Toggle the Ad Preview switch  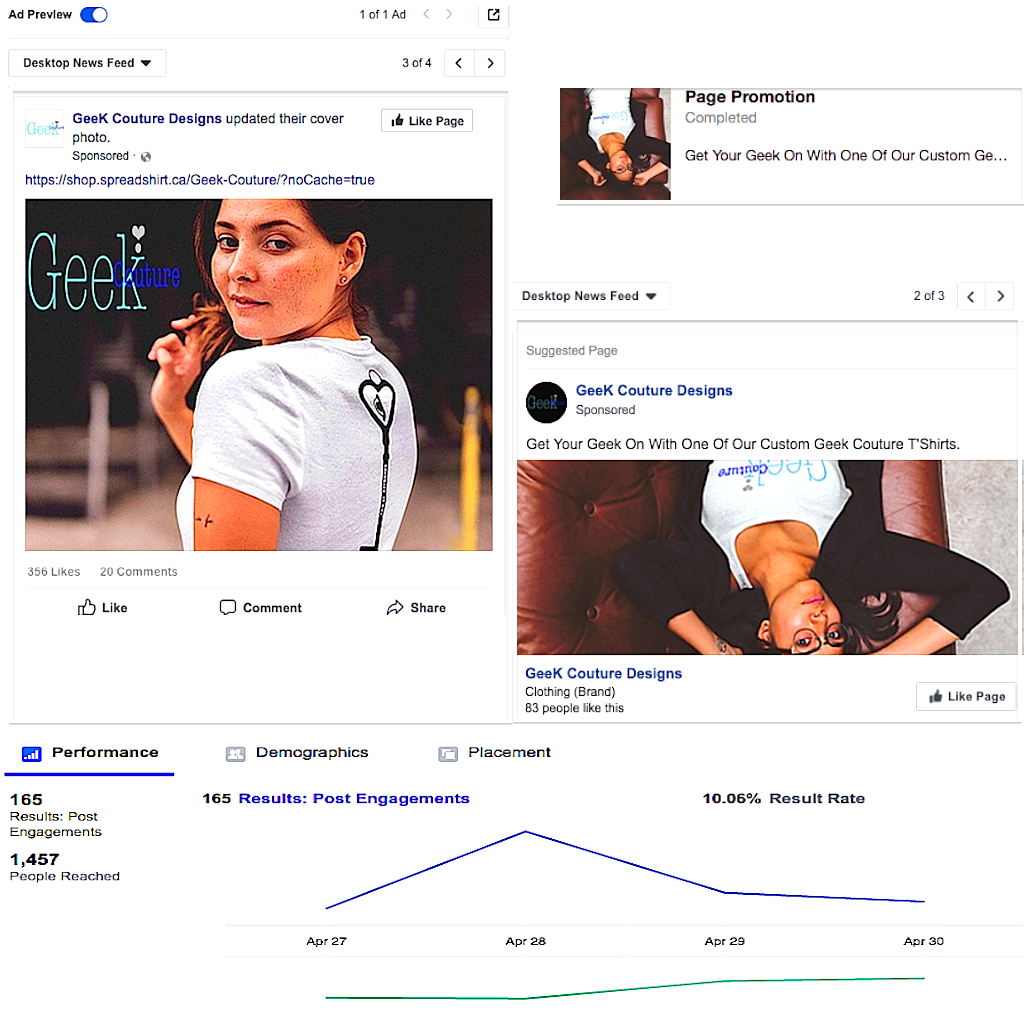pos(93,15)
